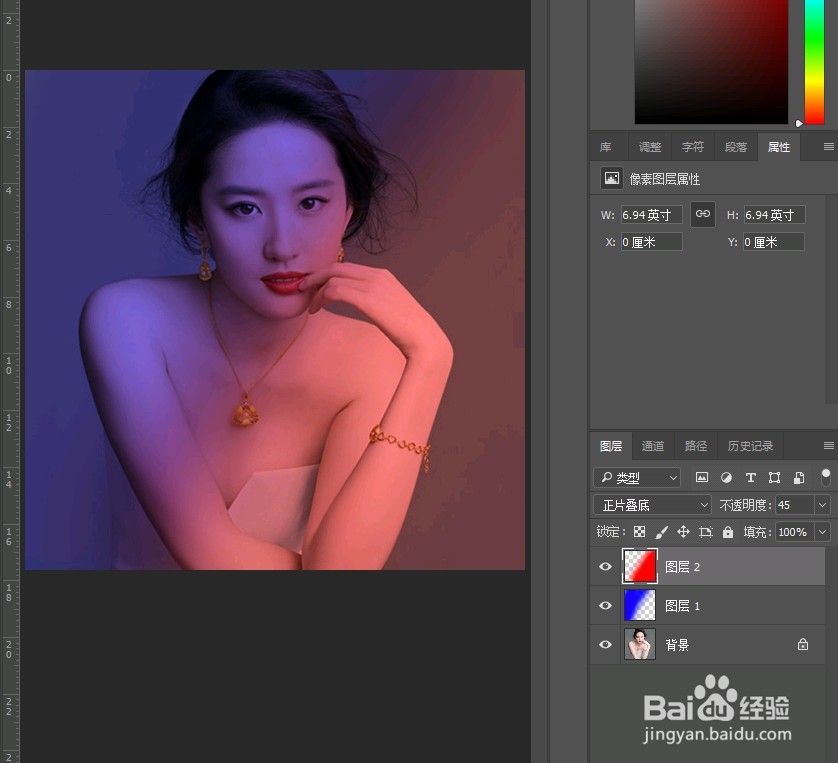Click the hue slider handle
838x763 pixels.
tap(799, 123)
